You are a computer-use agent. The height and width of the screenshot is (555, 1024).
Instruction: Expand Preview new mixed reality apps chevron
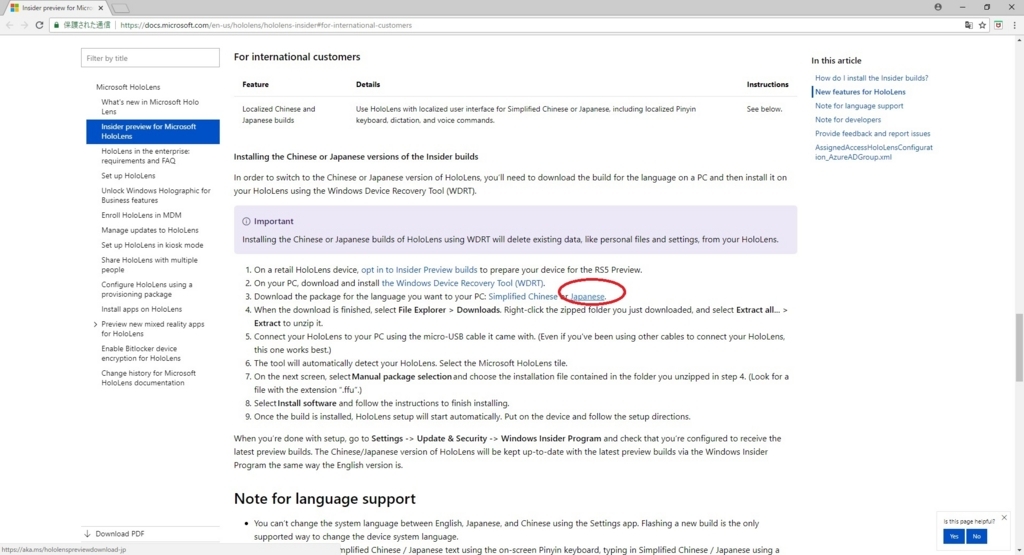[95, 325]
